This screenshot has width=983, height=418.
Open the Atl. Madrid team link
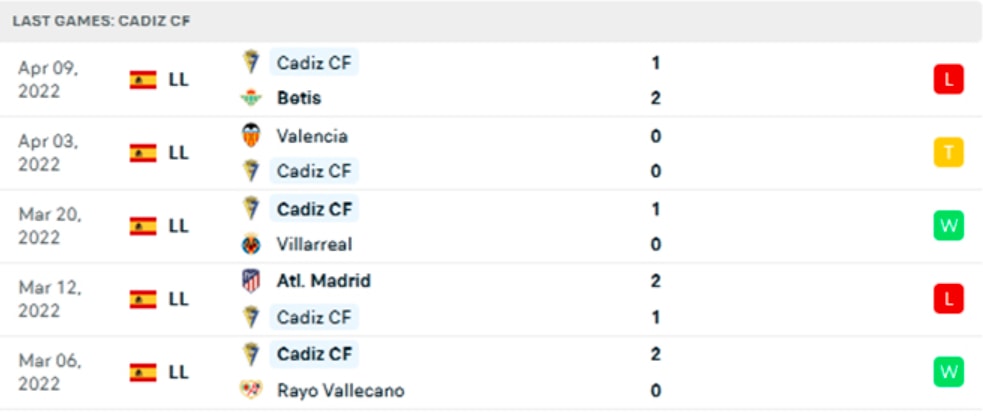323,281
